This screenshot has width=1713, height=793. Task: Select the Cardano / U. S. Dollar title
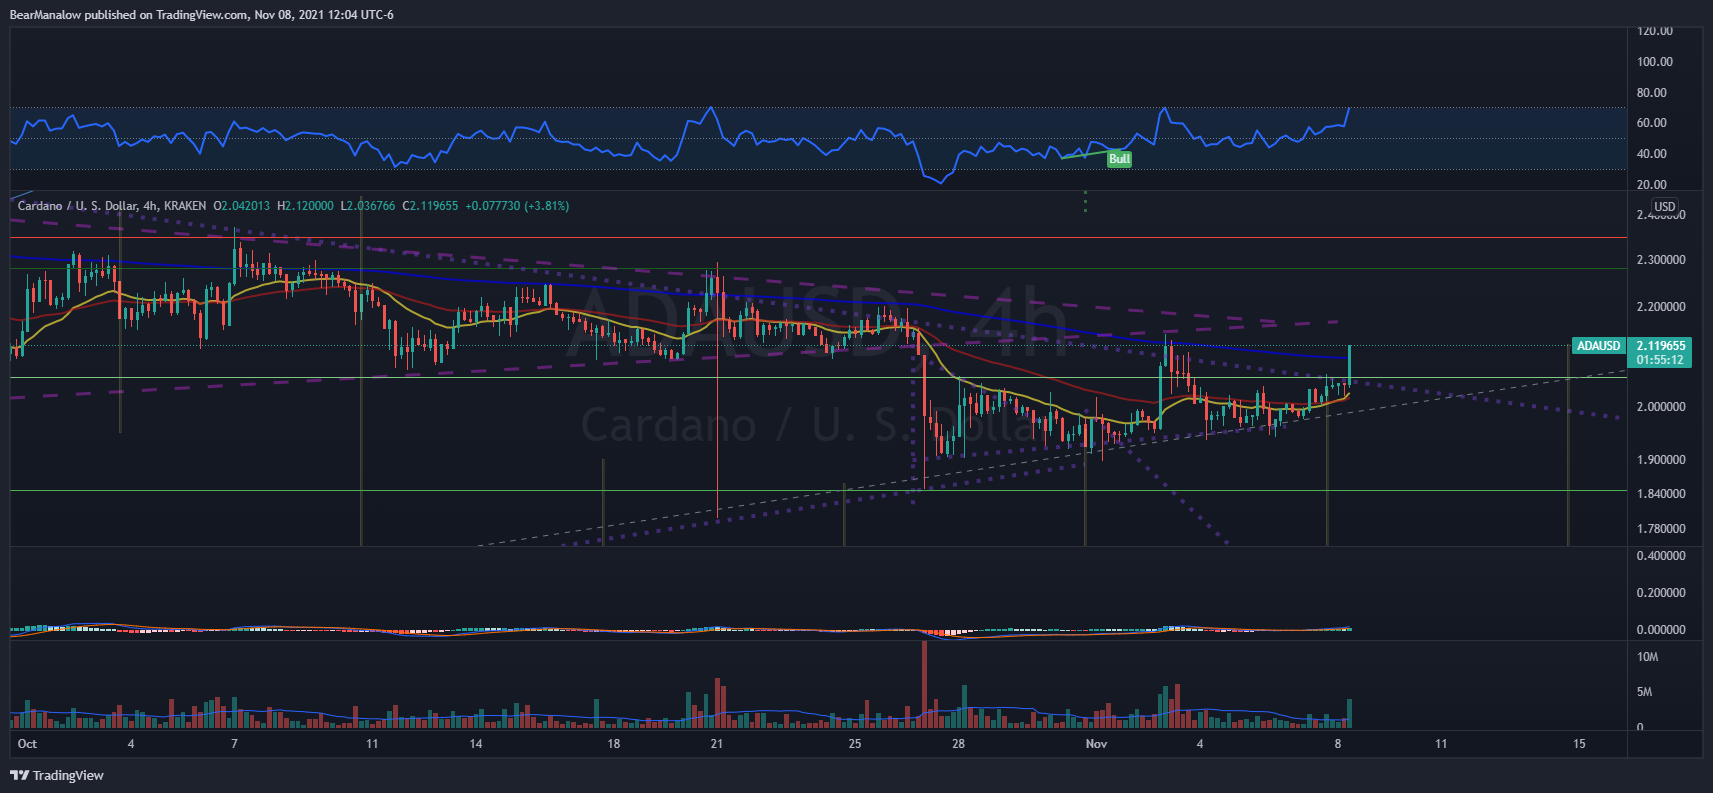(77, 206)
